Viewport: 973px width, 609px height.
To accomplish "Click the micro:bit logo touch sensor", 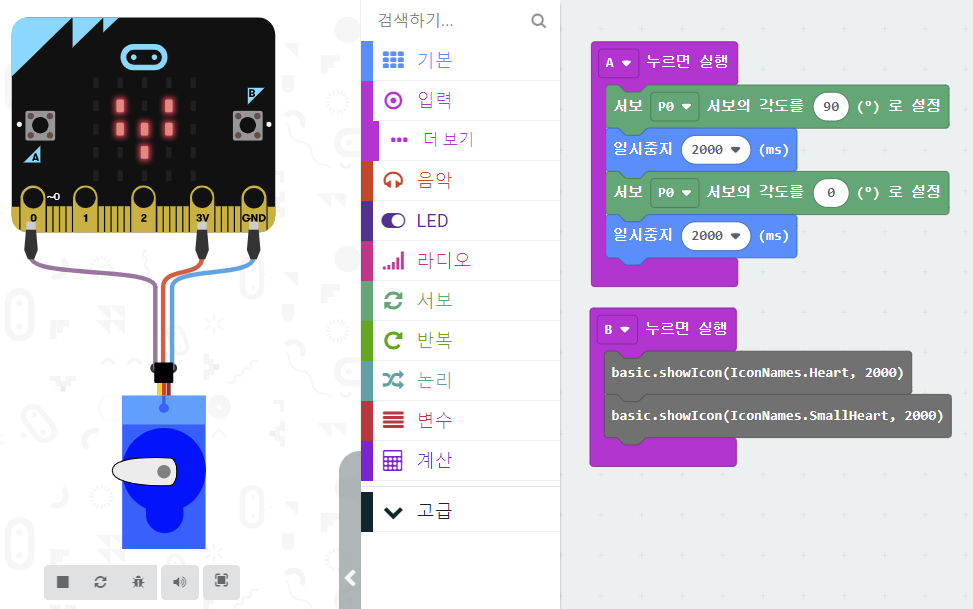I will click(144, 58).
